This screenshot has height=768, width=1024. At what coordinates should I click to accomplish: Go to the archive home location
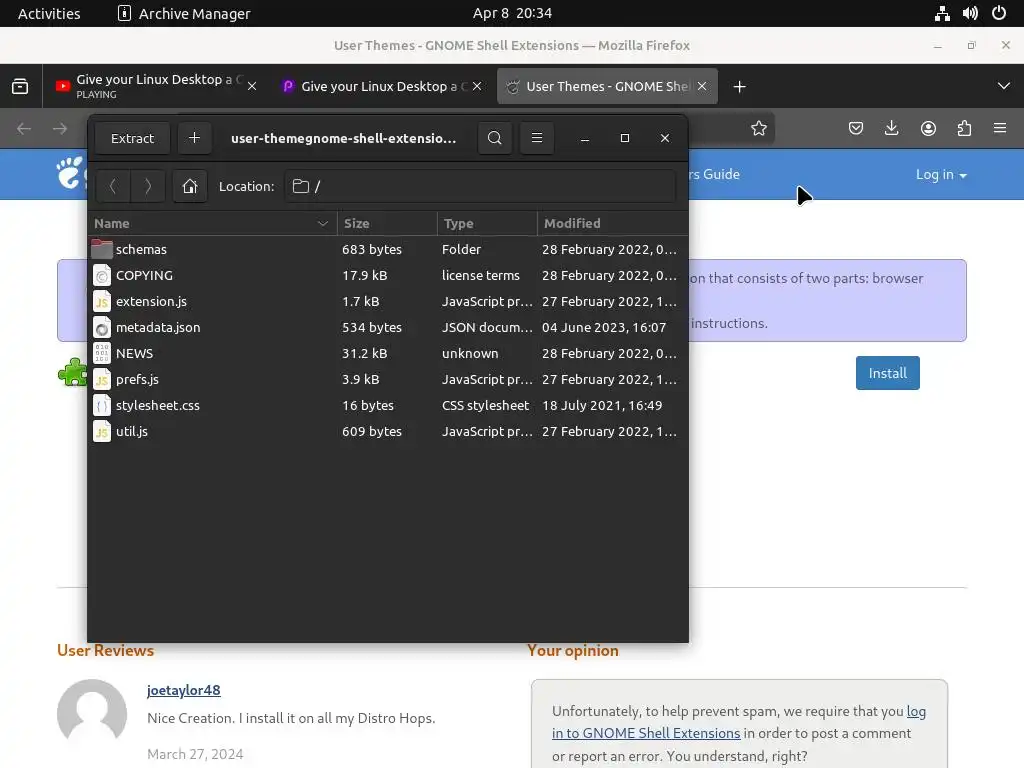click(x=190, y=186)
